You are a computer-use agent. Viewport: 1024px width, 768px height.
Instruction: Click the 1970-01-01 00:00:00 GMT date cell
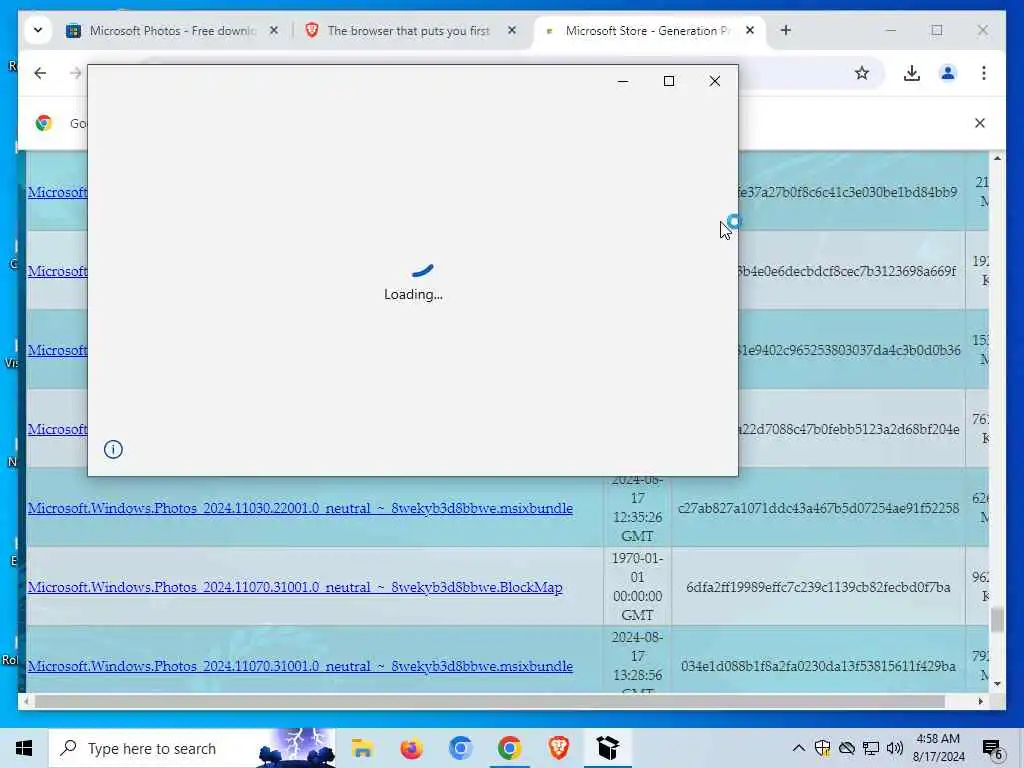637,586
